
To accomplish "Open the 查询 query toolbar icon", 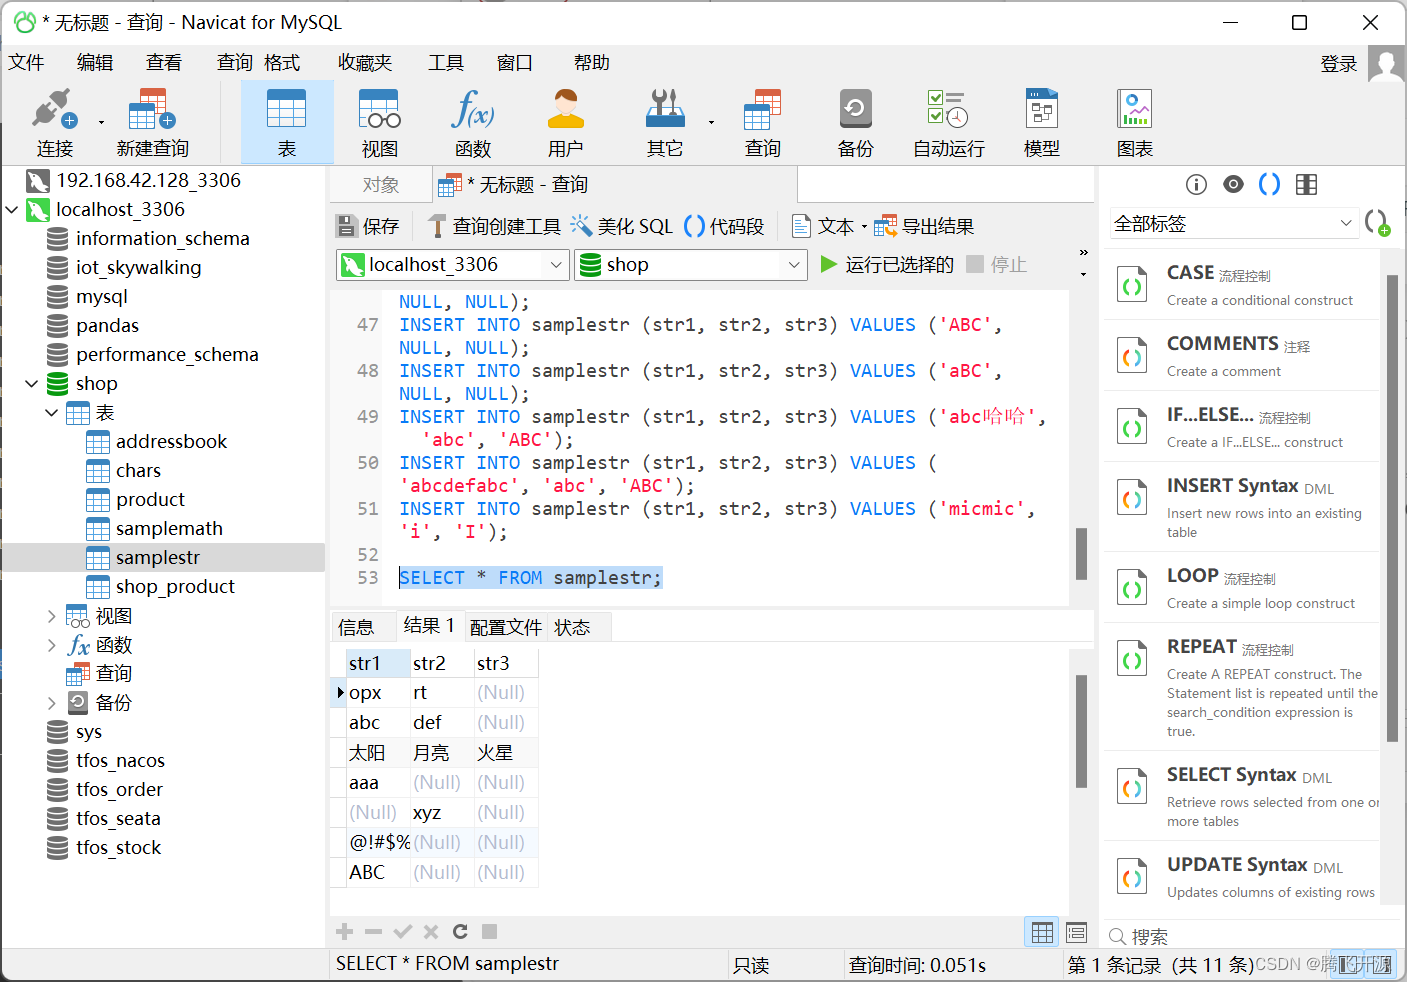I will tap(763, 122).
